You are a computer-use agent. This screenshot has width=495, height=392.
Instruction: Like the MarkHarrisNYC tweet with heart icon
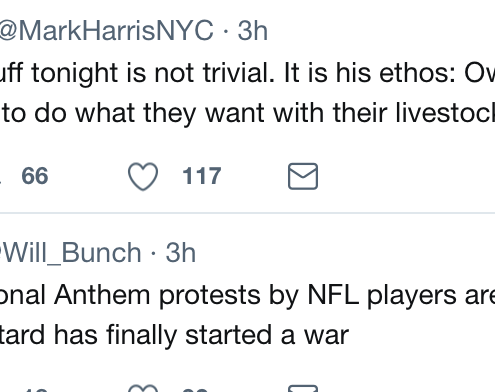click(143, 176)
